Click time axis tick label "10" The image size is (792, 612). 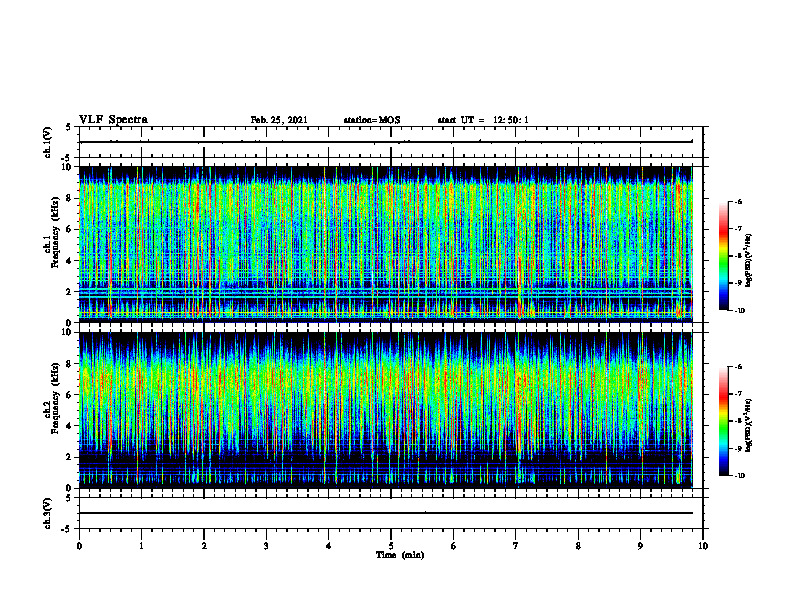pyautogui.click(x=703, y=546)
